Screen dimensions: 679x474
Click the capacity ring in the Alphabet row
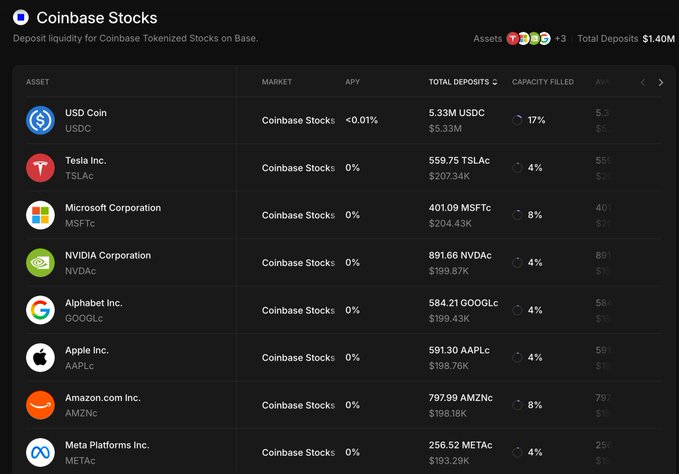517,310
